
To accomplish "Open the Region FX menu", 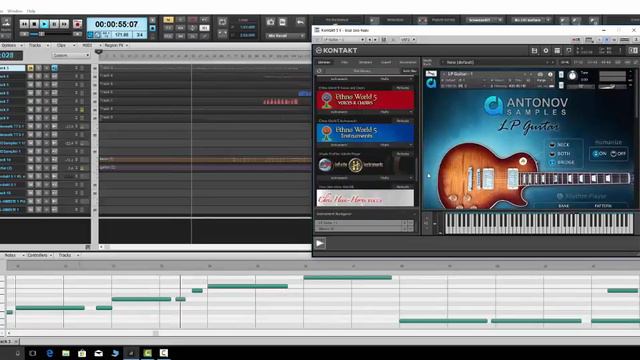I will pos(116,45).
